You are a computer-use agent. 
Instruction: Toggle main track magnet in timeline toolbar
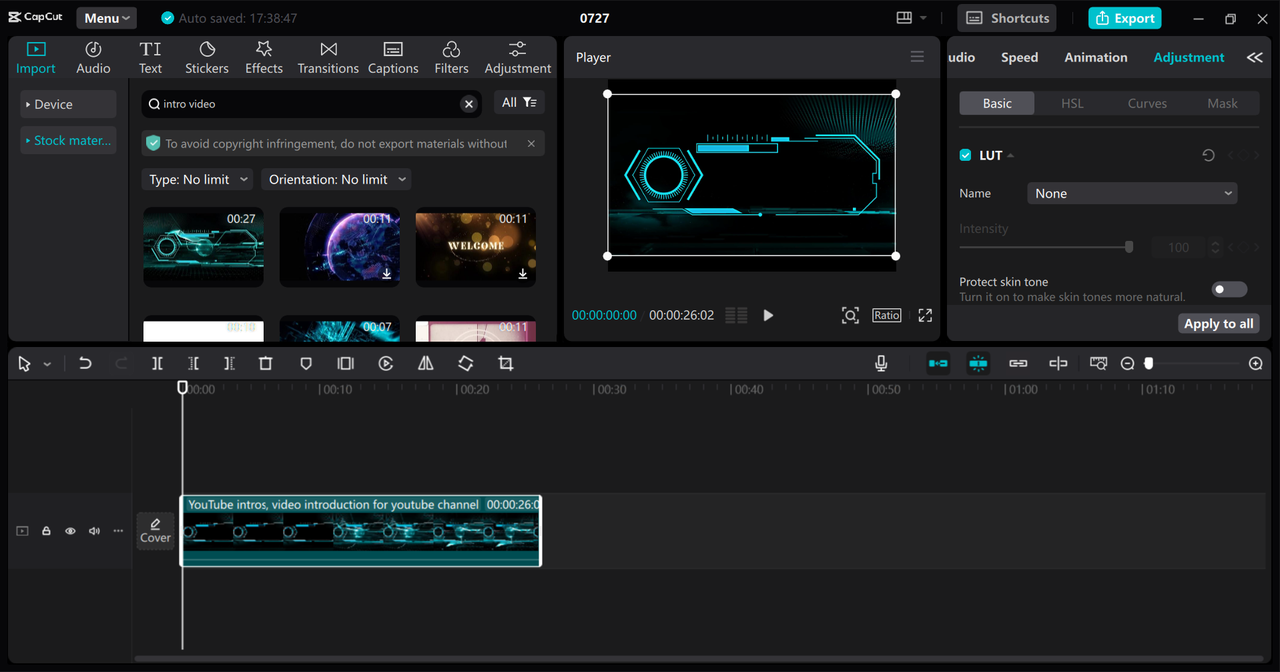point(938,364)
